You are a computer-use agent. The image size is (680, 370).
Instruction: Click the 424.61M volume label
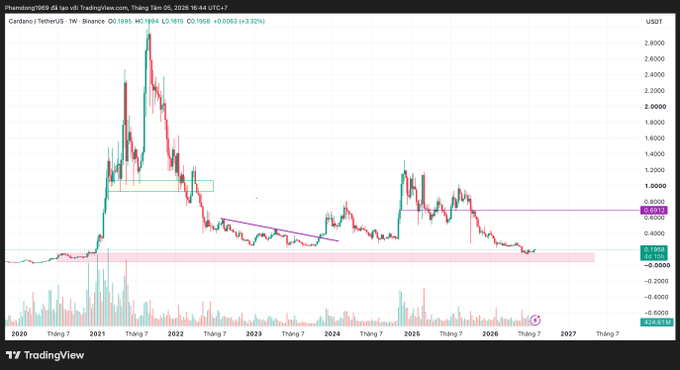[x=657, y=322]
